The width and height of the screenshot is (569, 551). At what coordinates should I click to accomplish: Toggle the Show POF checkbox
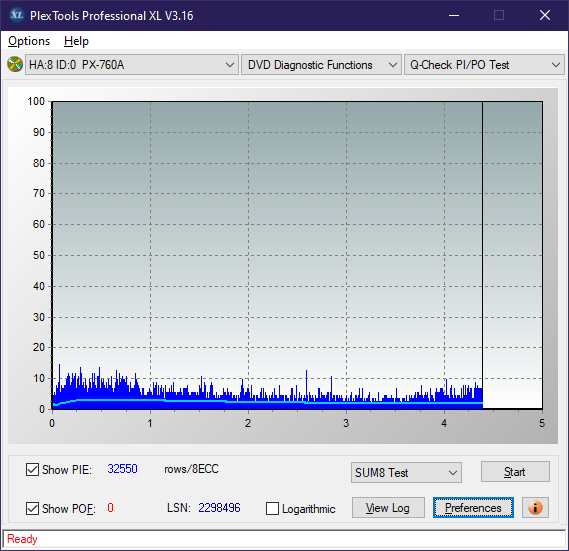pos(32,508)
